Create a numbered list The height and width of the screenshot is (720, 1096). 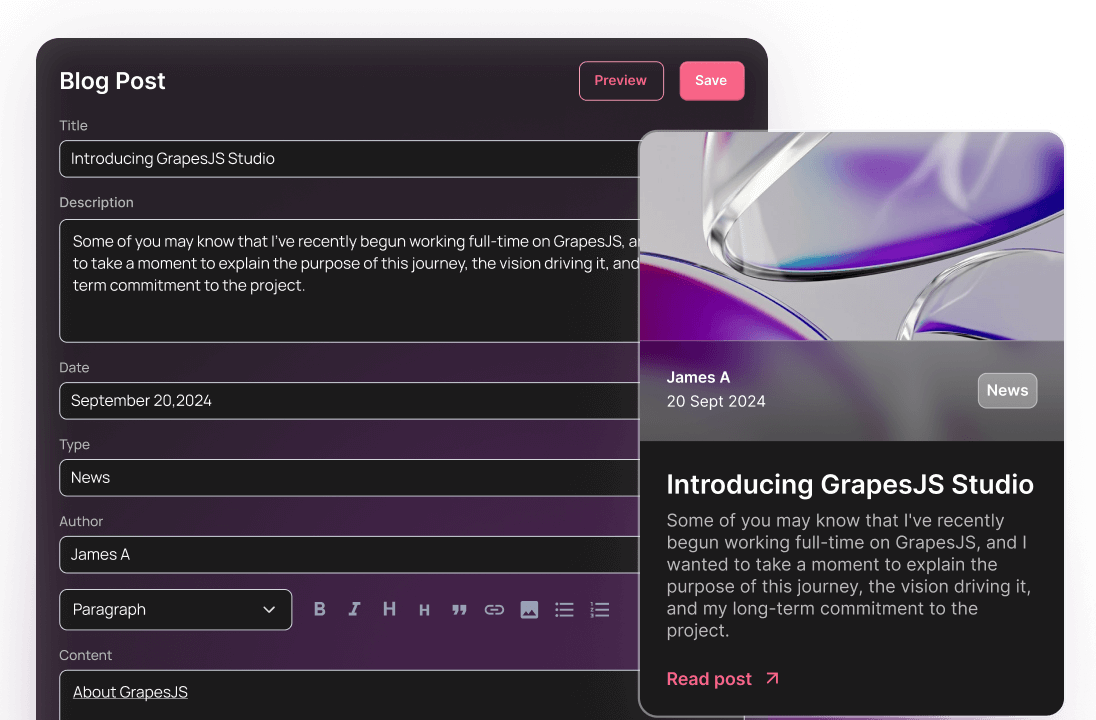point(600,610)
